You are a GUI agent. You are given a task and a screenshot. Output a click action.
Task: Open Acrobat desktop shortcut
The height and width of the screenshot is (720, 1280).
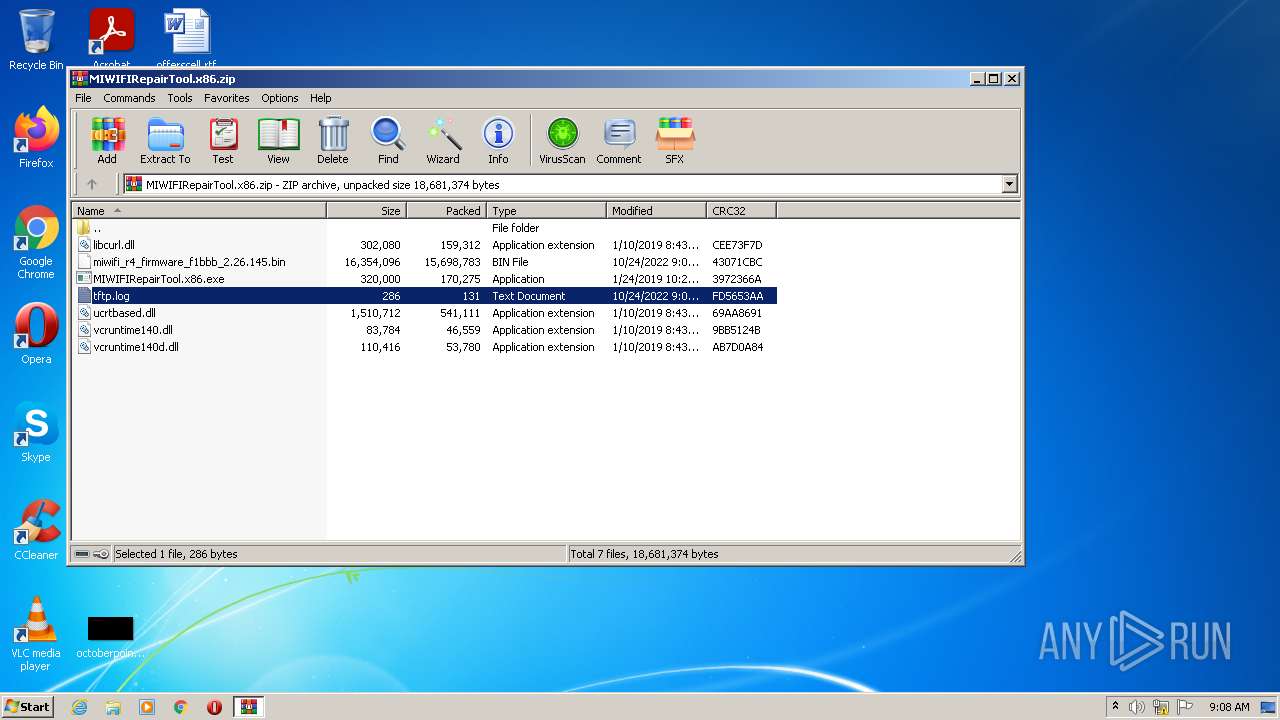[x=111, y=36]
